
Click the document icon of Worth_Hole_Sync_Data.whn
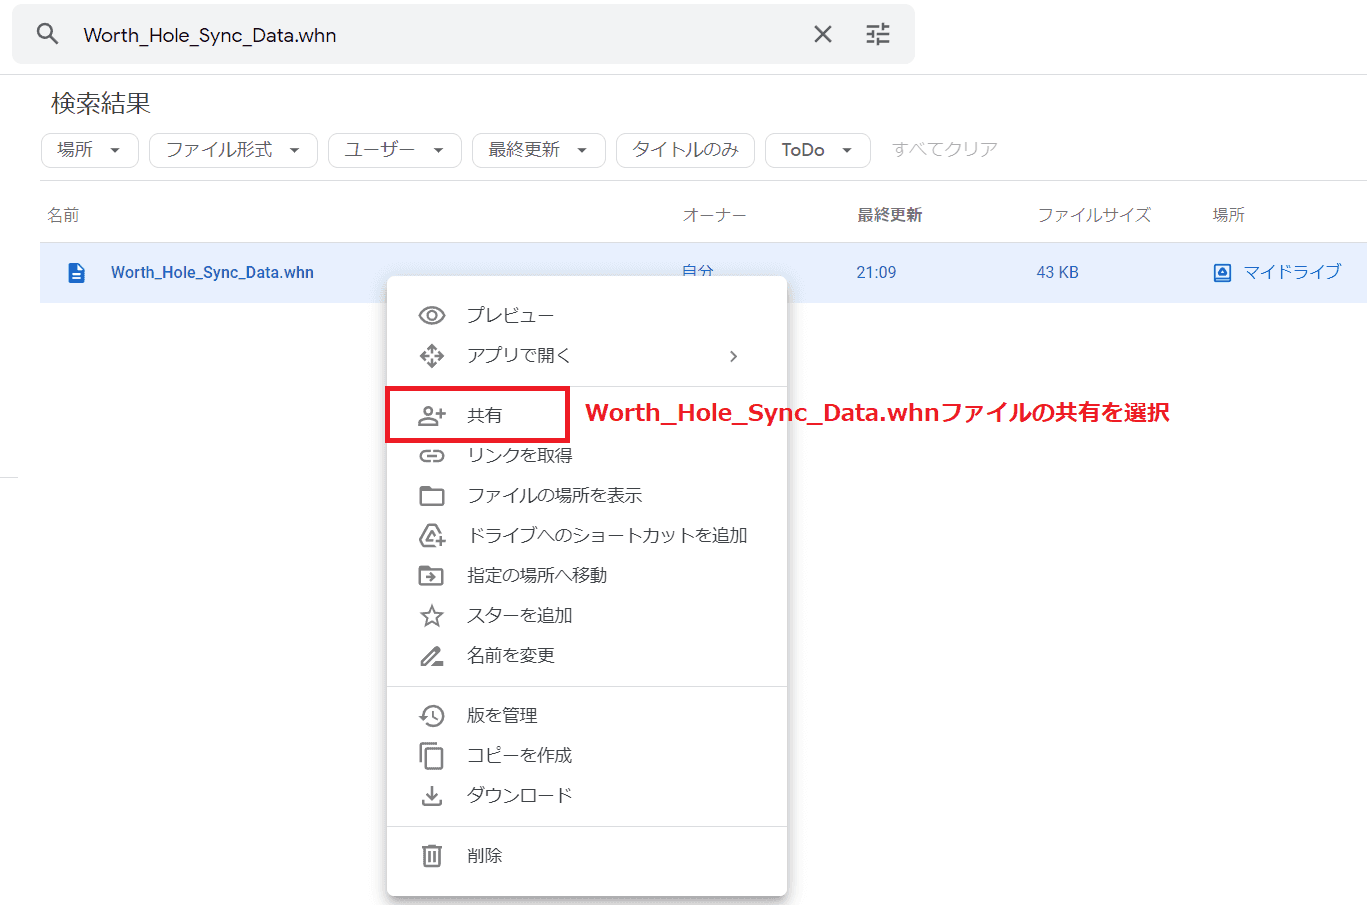click(x=76, y=272)
